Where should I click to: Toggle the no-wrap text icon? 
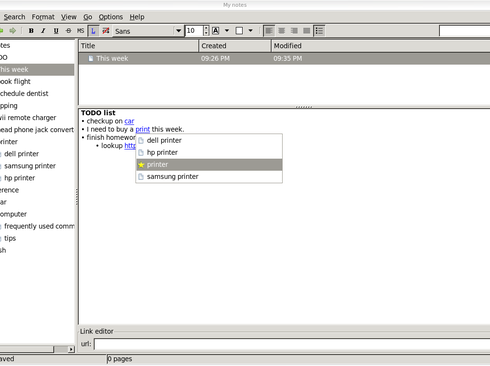106,31
